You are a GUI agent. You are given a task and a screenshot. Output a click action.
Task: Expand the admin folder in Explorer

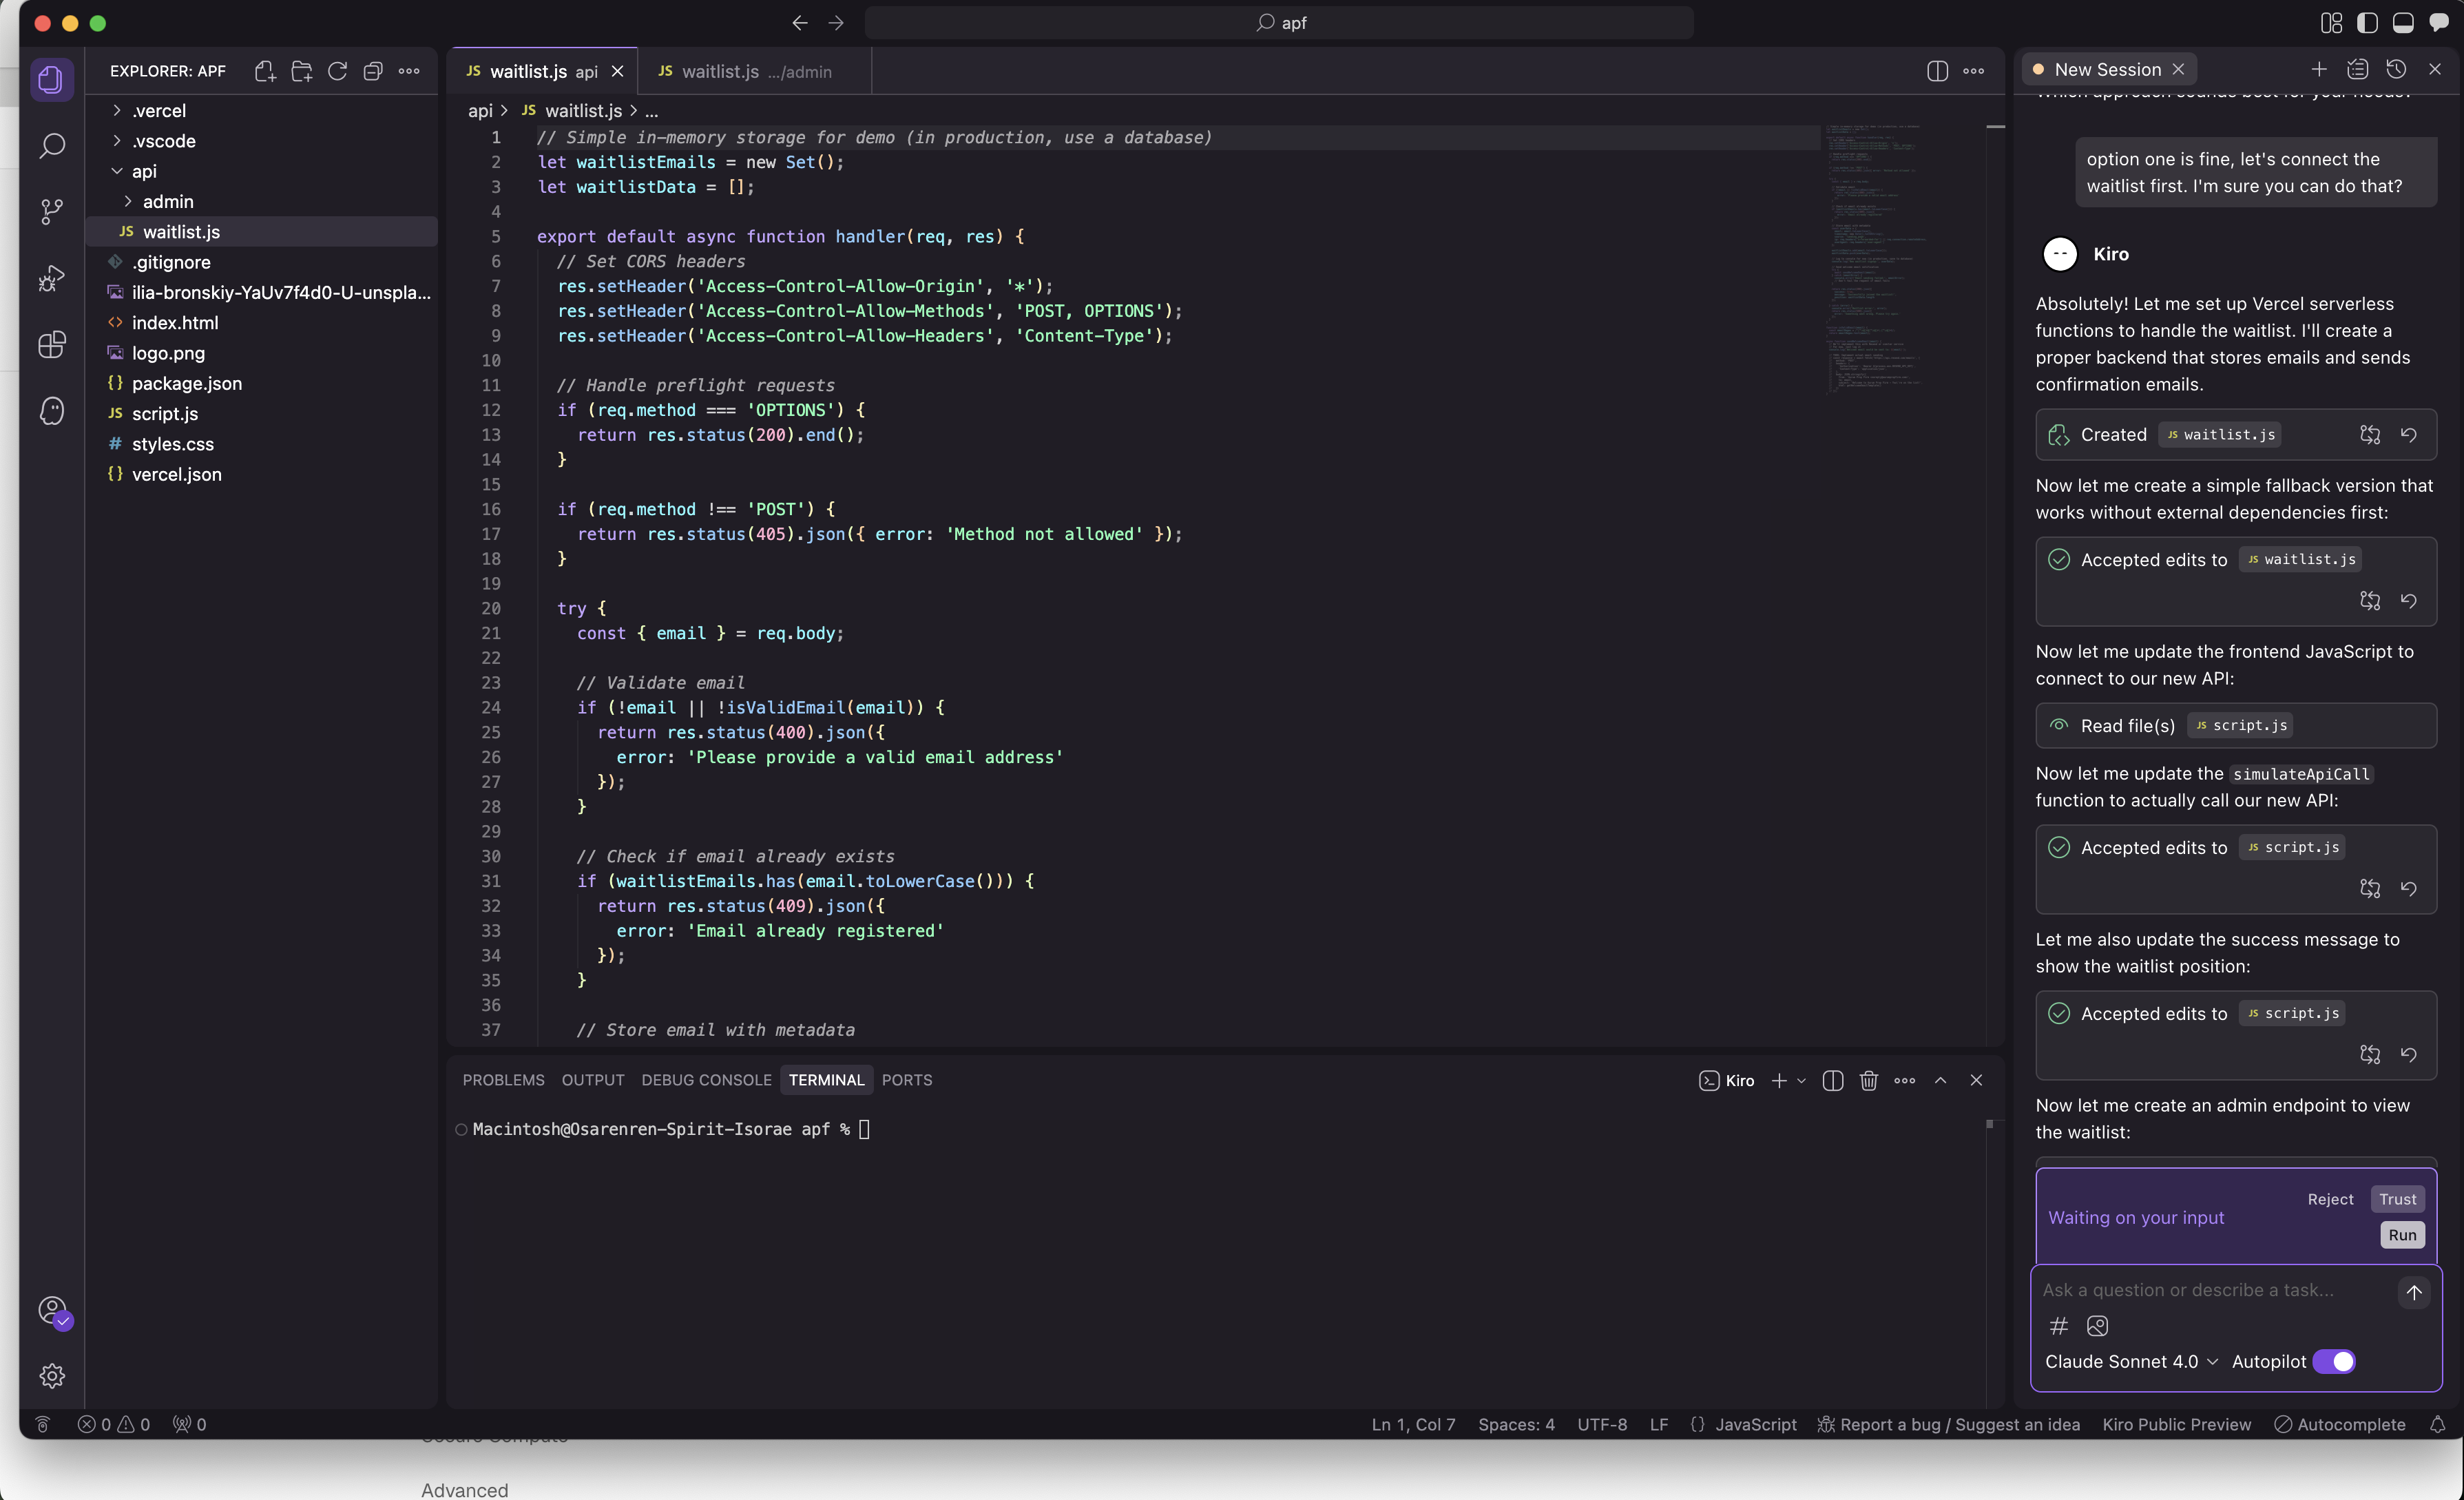(168, 201)
